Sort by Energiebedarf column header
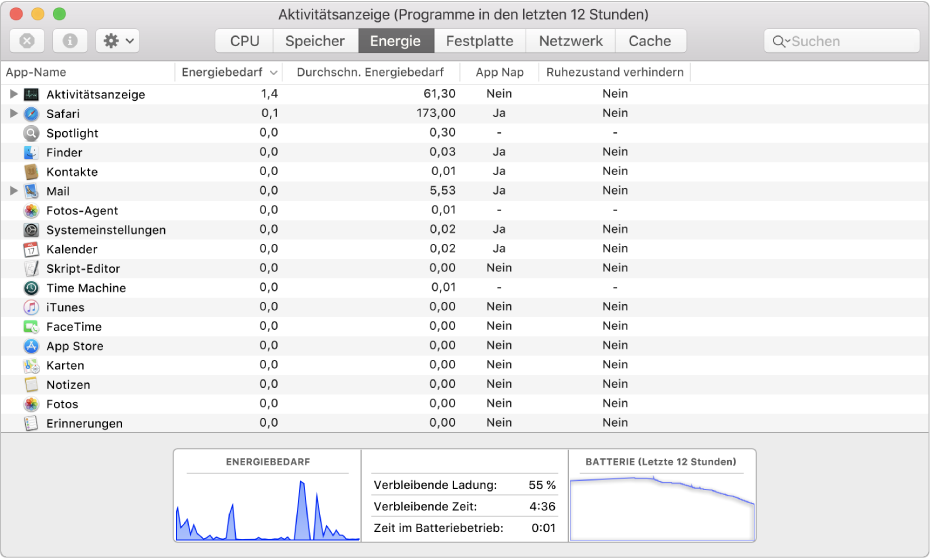 coord(229,72)
